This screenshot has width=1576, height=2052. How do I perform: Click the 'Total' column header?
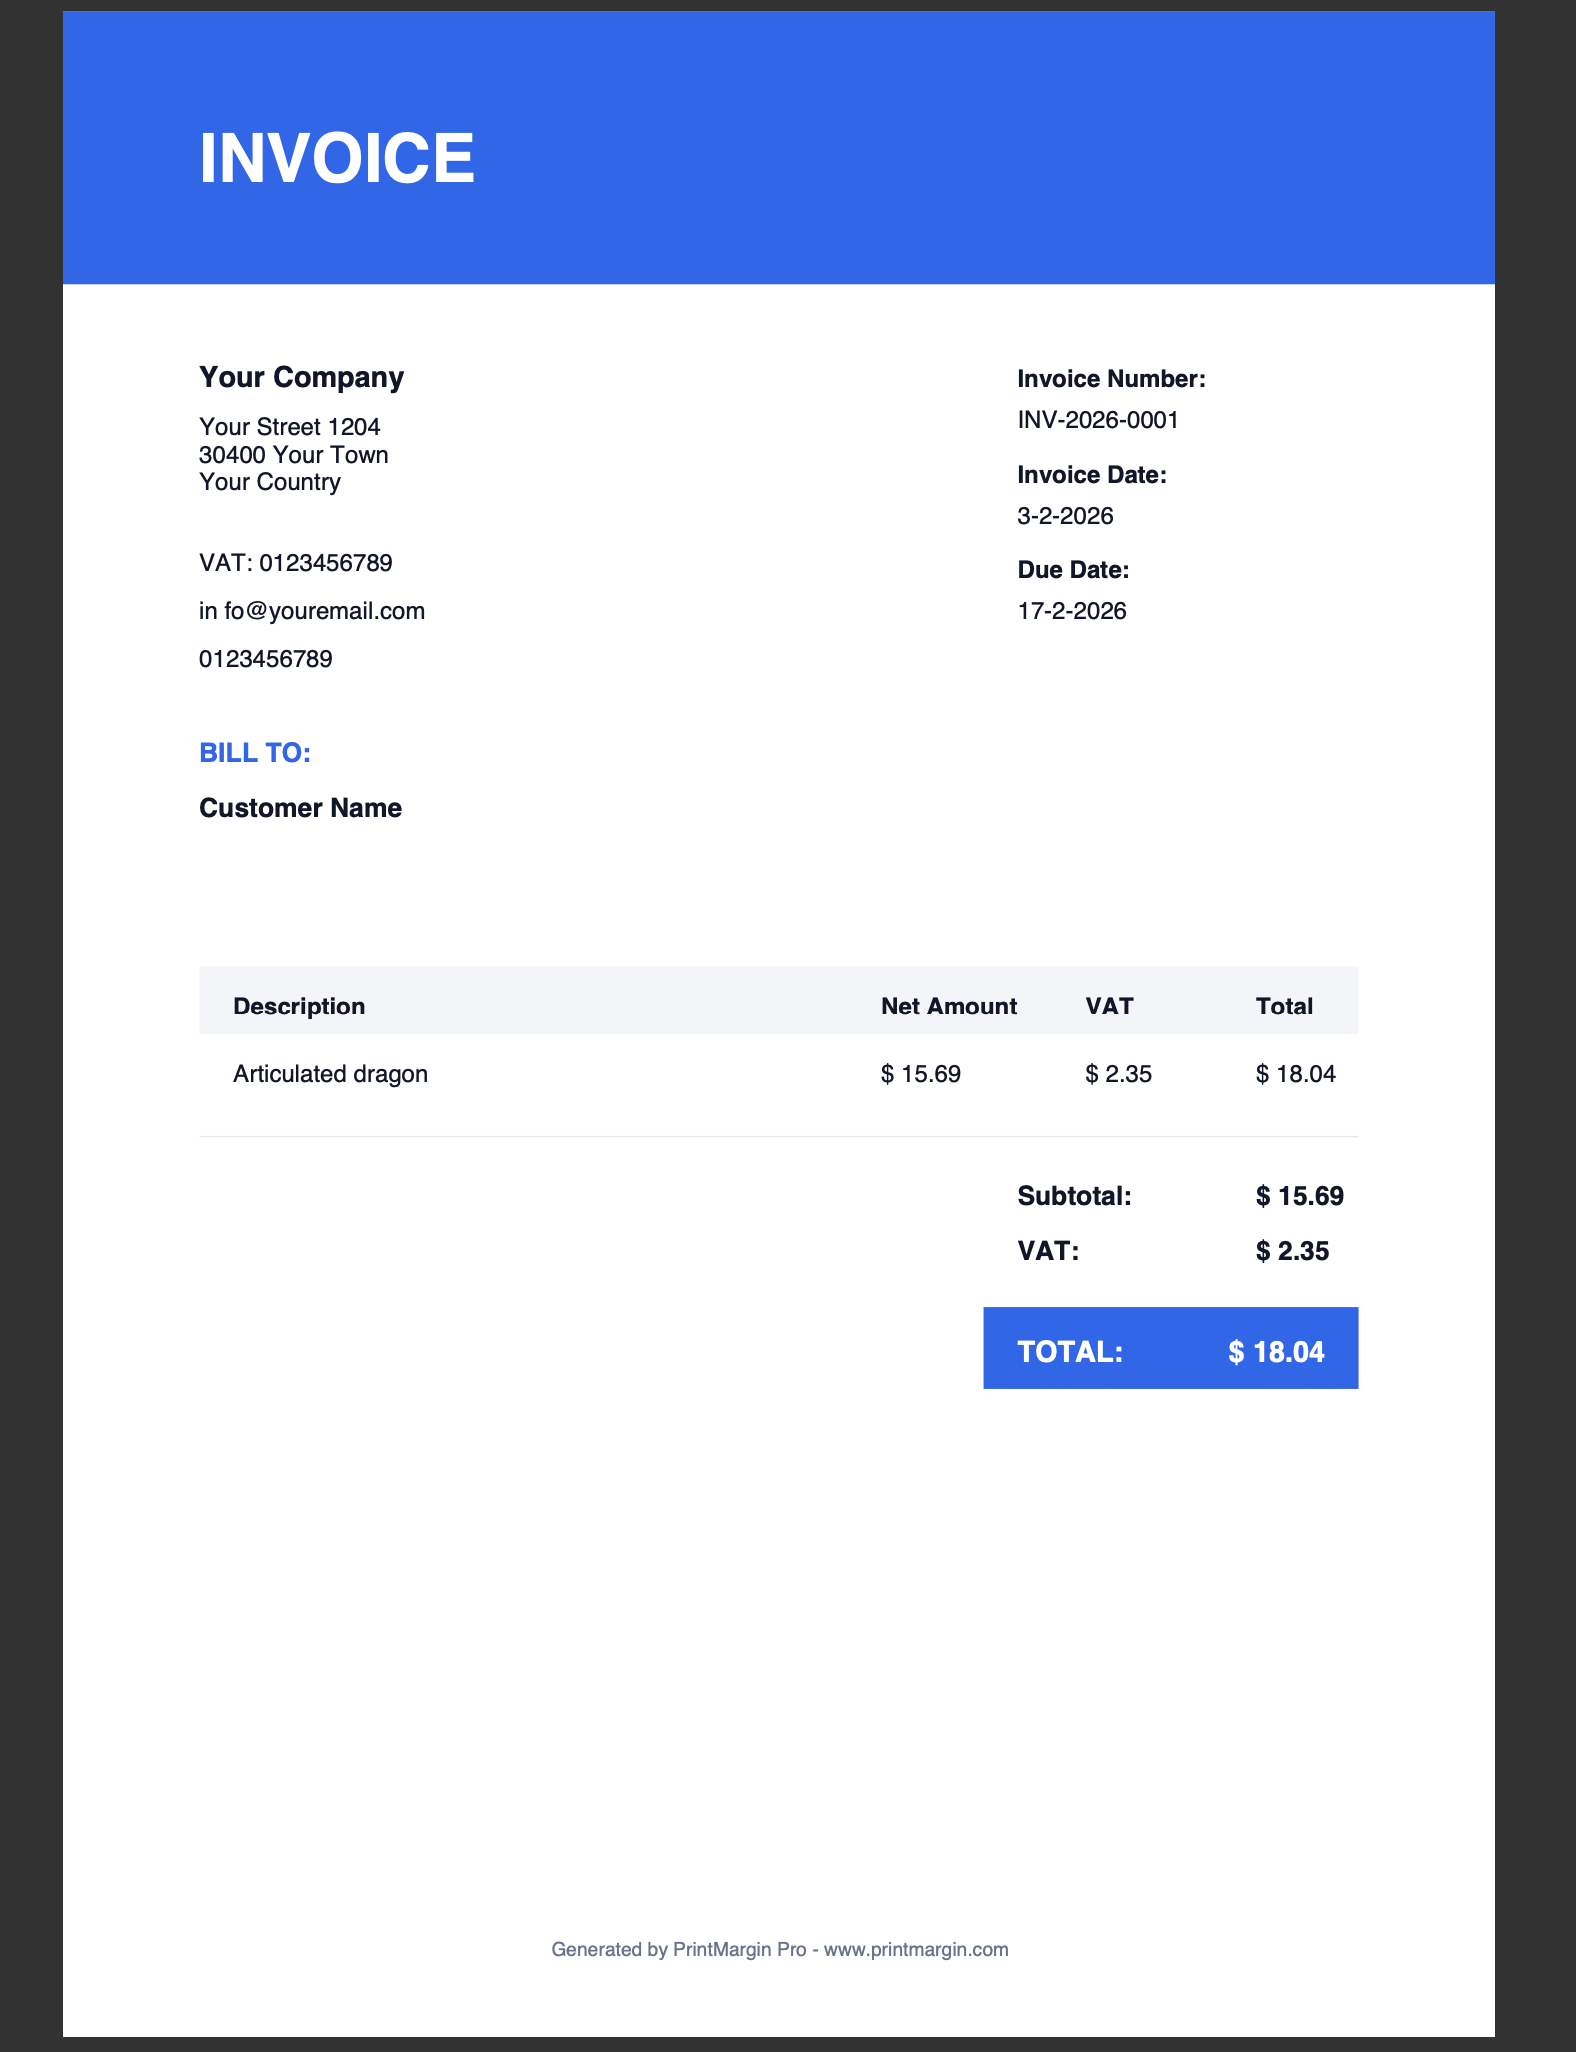(x=1285, y=1006)
